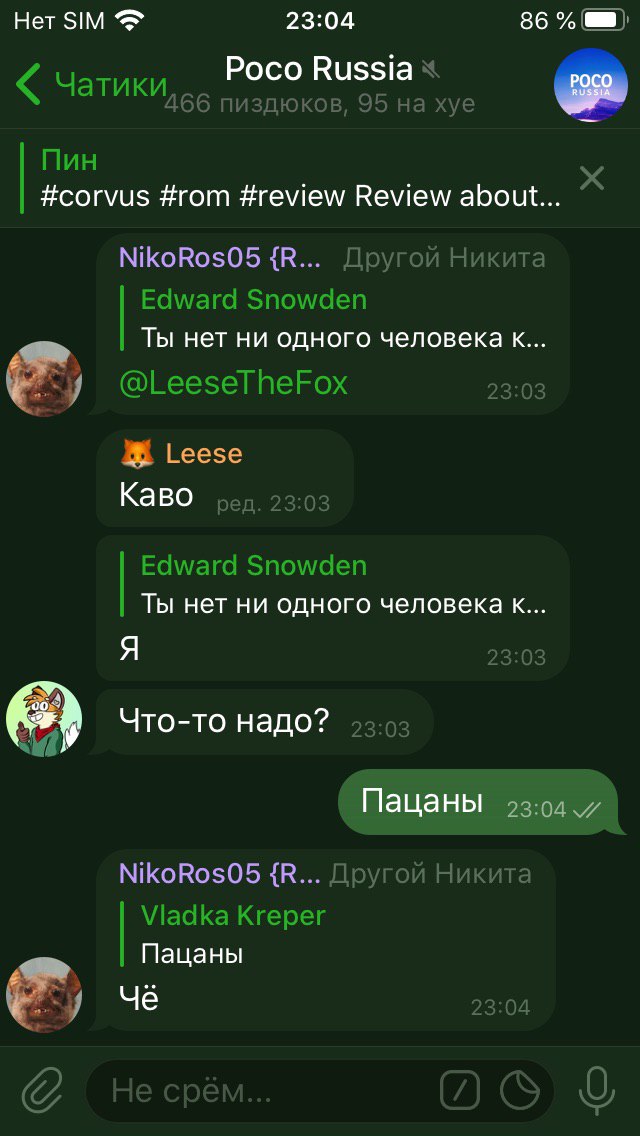
Task: Jump to Vladka Kreper quoted reply
Action: 326,935
